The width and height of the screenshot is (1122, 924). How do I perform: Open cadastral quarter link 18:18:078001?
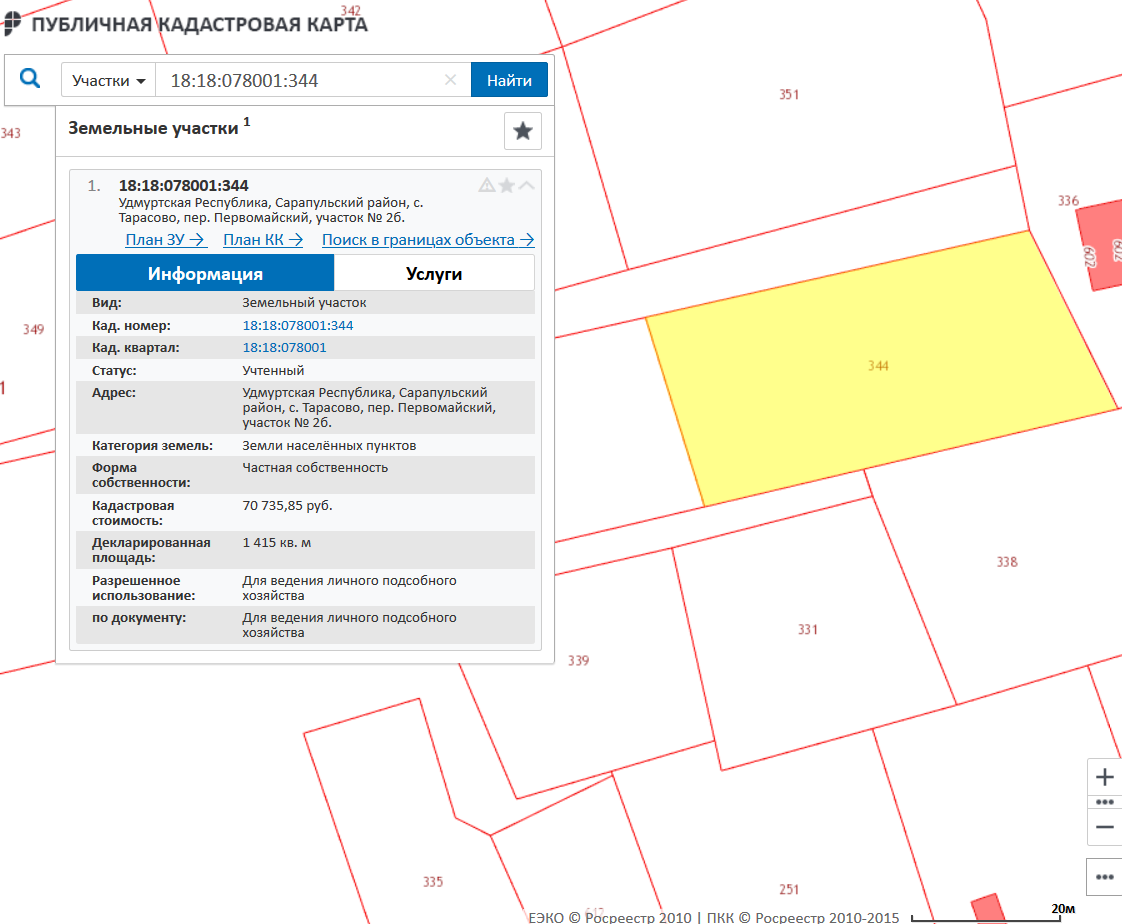point(284,348)
